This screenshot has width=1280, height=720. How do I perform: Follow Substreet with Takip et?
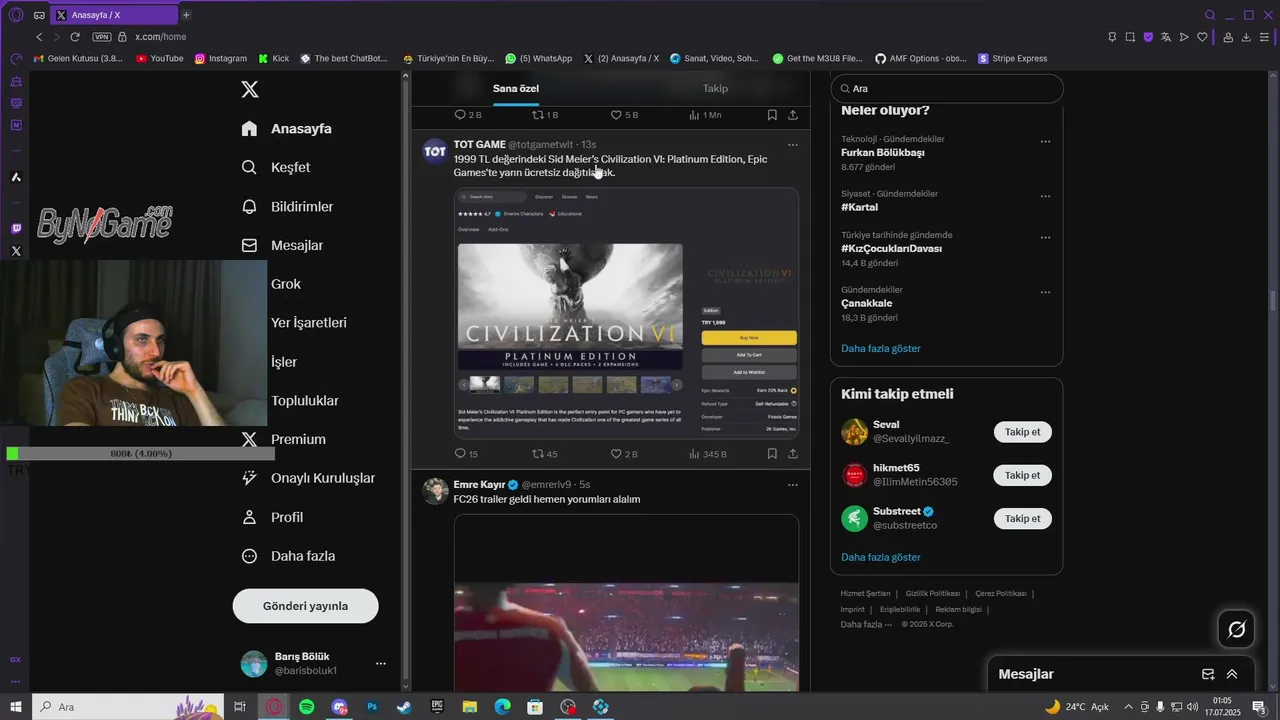[1022, 518]
